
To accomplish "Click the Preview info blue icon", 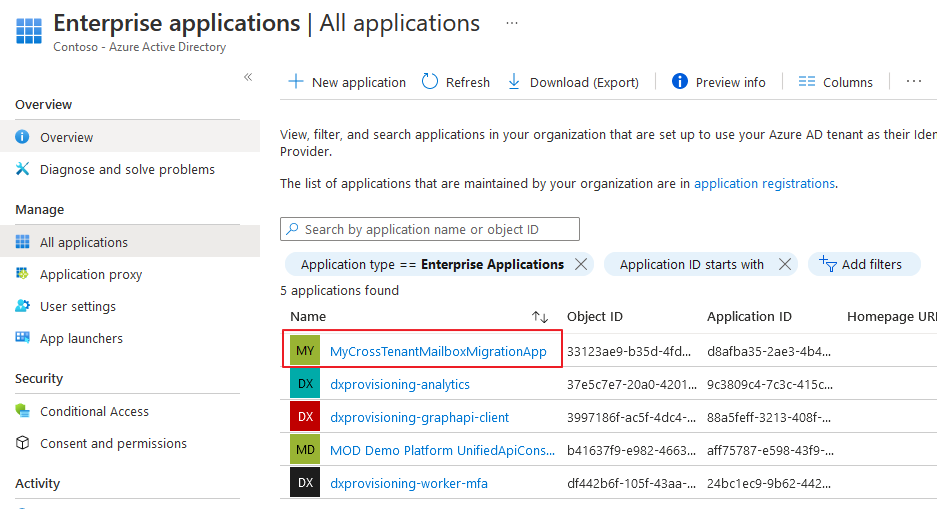I will click(x=679, y=81).
